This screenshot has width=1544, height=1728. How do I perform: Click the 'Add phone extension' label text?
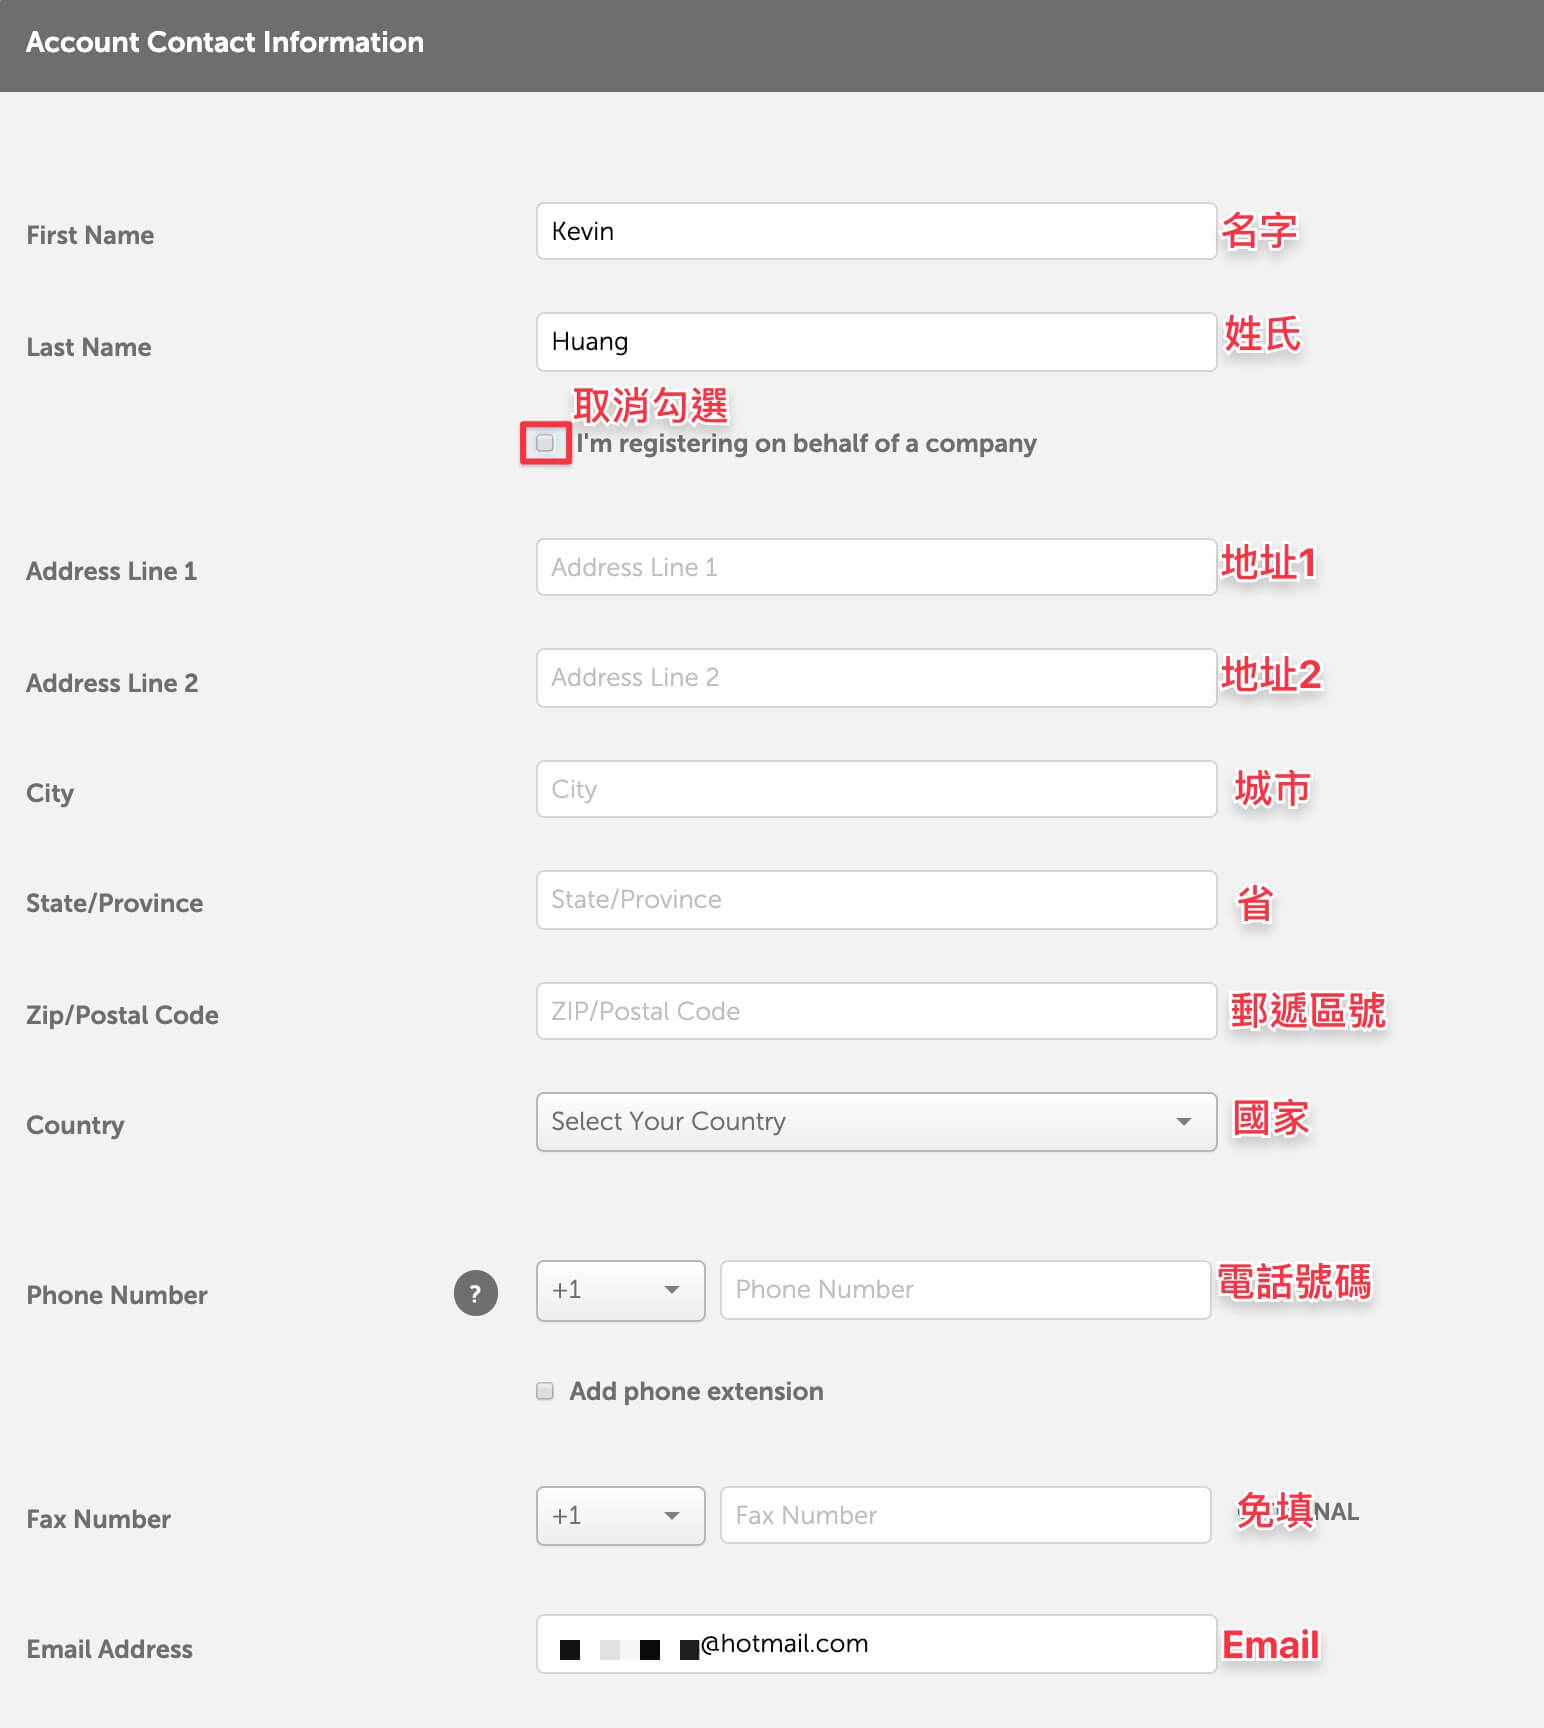(696, 1391)
